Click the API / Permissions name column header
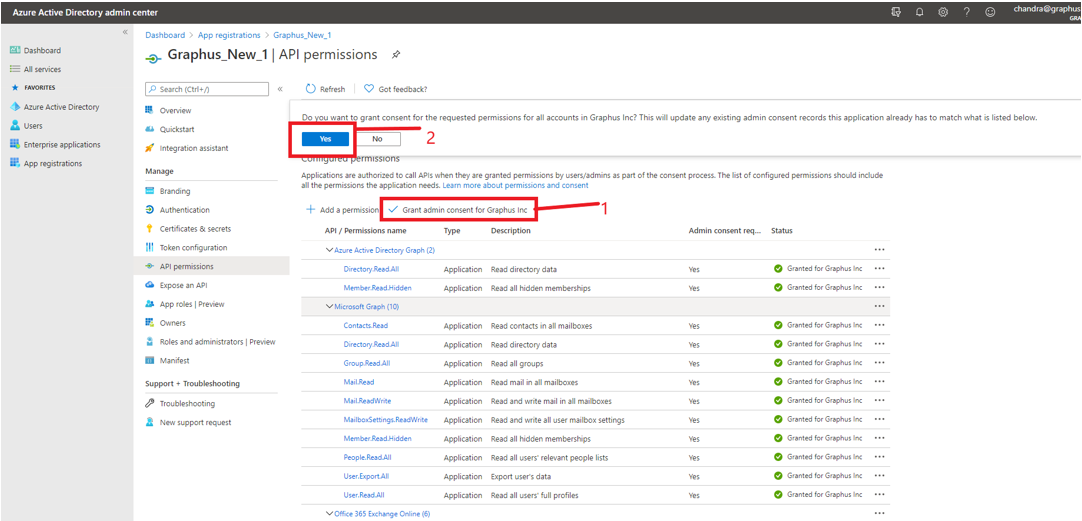Viewport: 1082px width, 521px height. pyautogui.click(x=366, y=230)
